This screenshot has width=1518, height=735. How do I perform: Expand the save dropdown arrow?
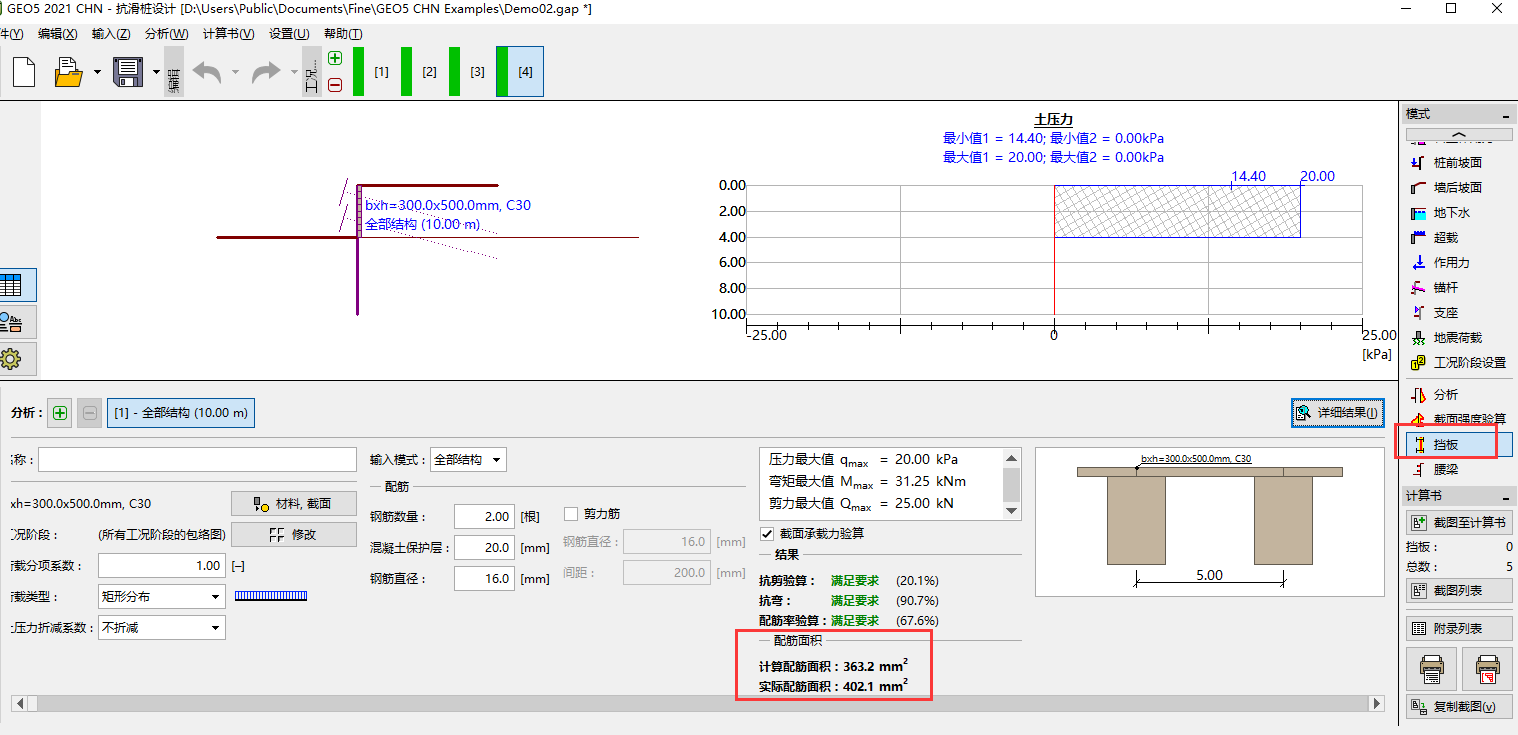point(157,72)
